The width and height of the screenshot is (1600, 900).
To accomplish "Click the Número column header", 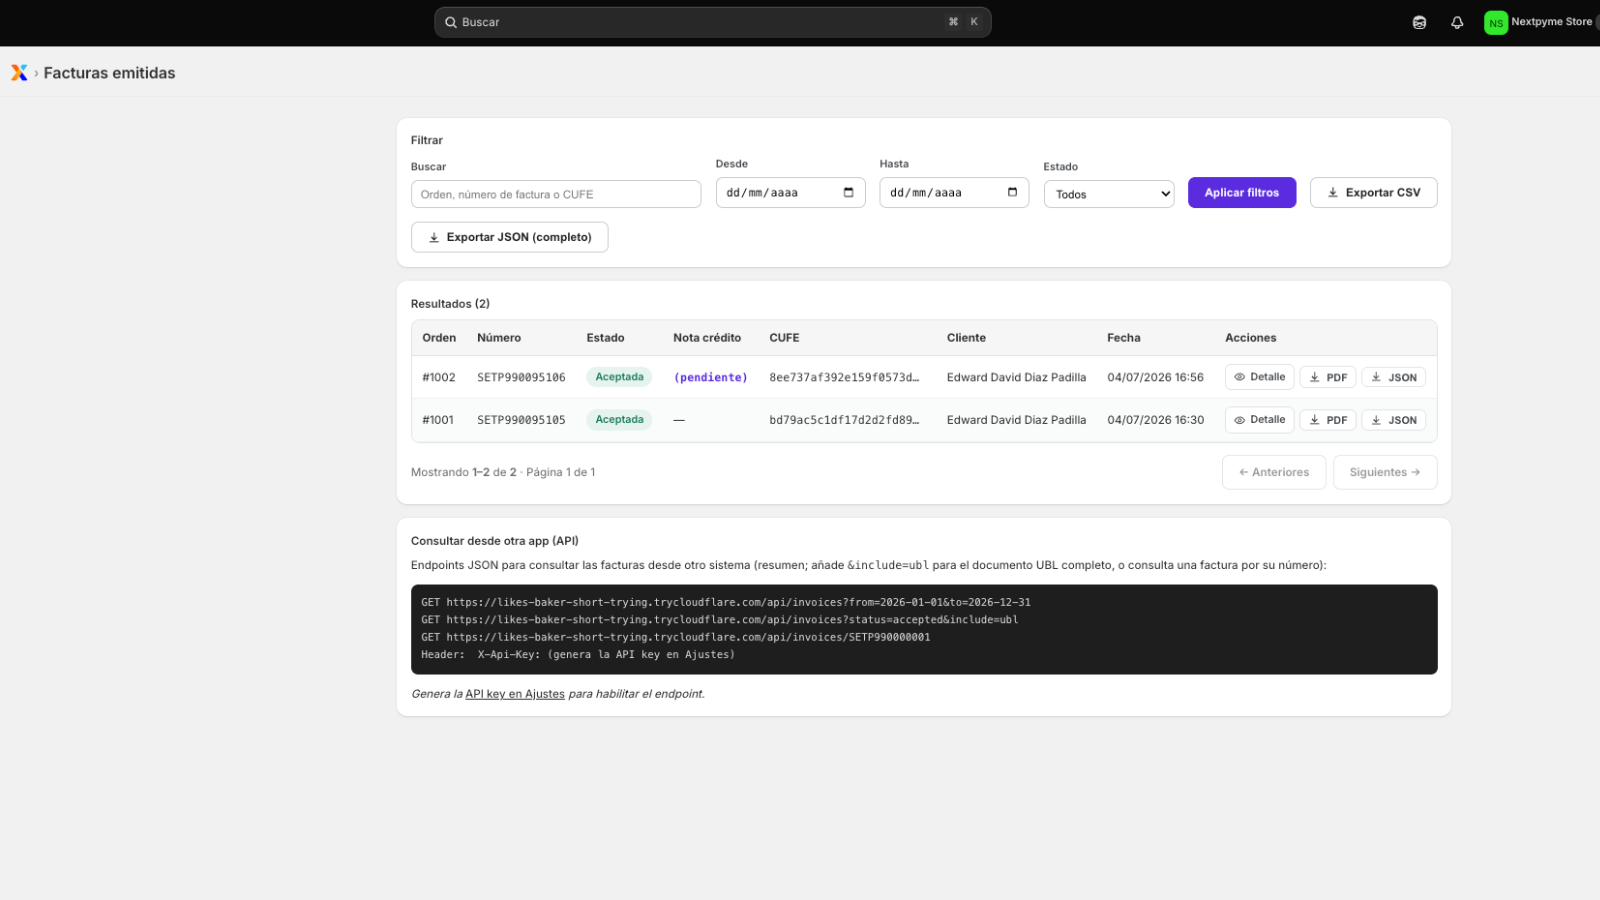I will [x=499, y=338].
